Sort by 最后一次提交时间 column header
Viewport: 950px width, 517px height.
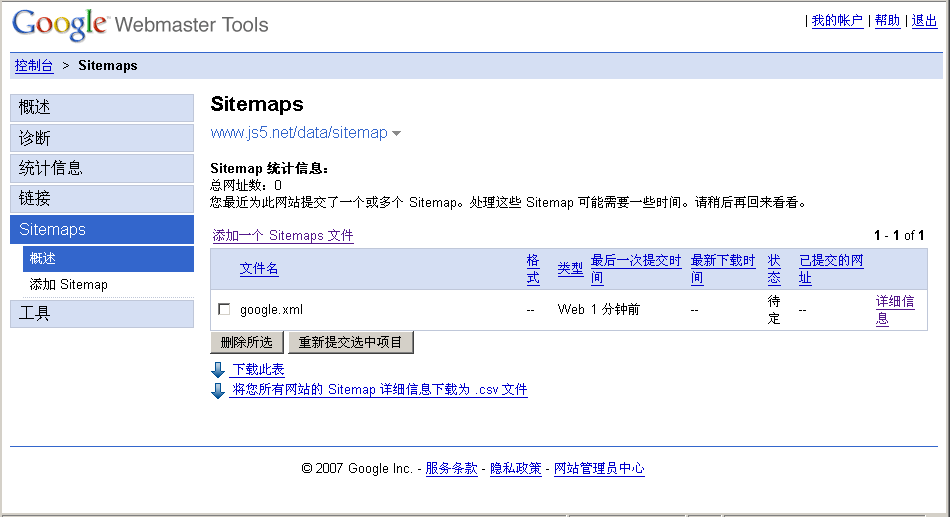point(636,269)
